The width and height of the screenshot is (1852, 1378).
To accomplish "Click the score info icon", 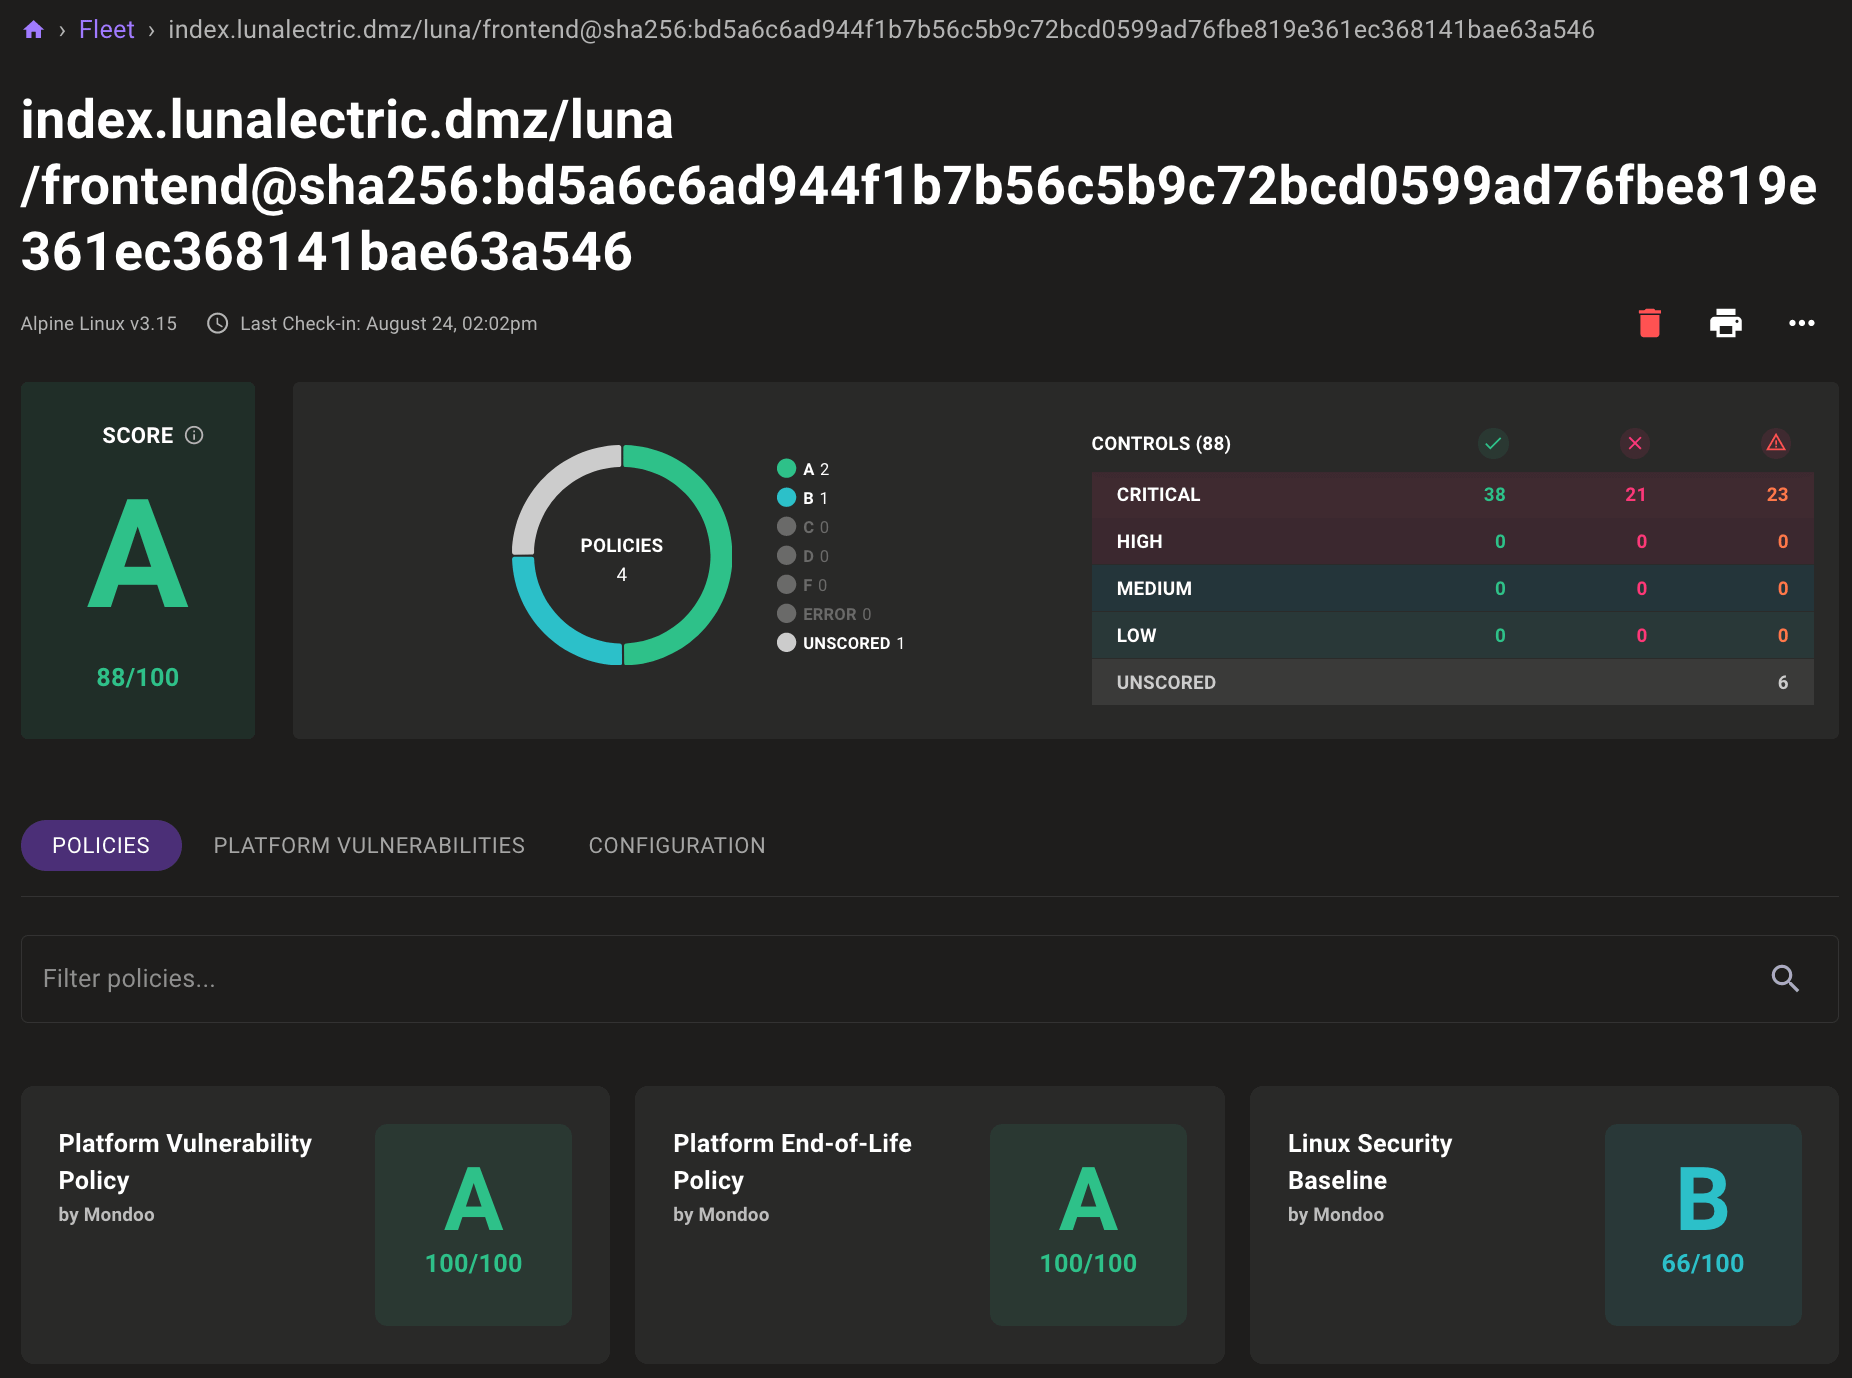I will click(x=195, y=435).
